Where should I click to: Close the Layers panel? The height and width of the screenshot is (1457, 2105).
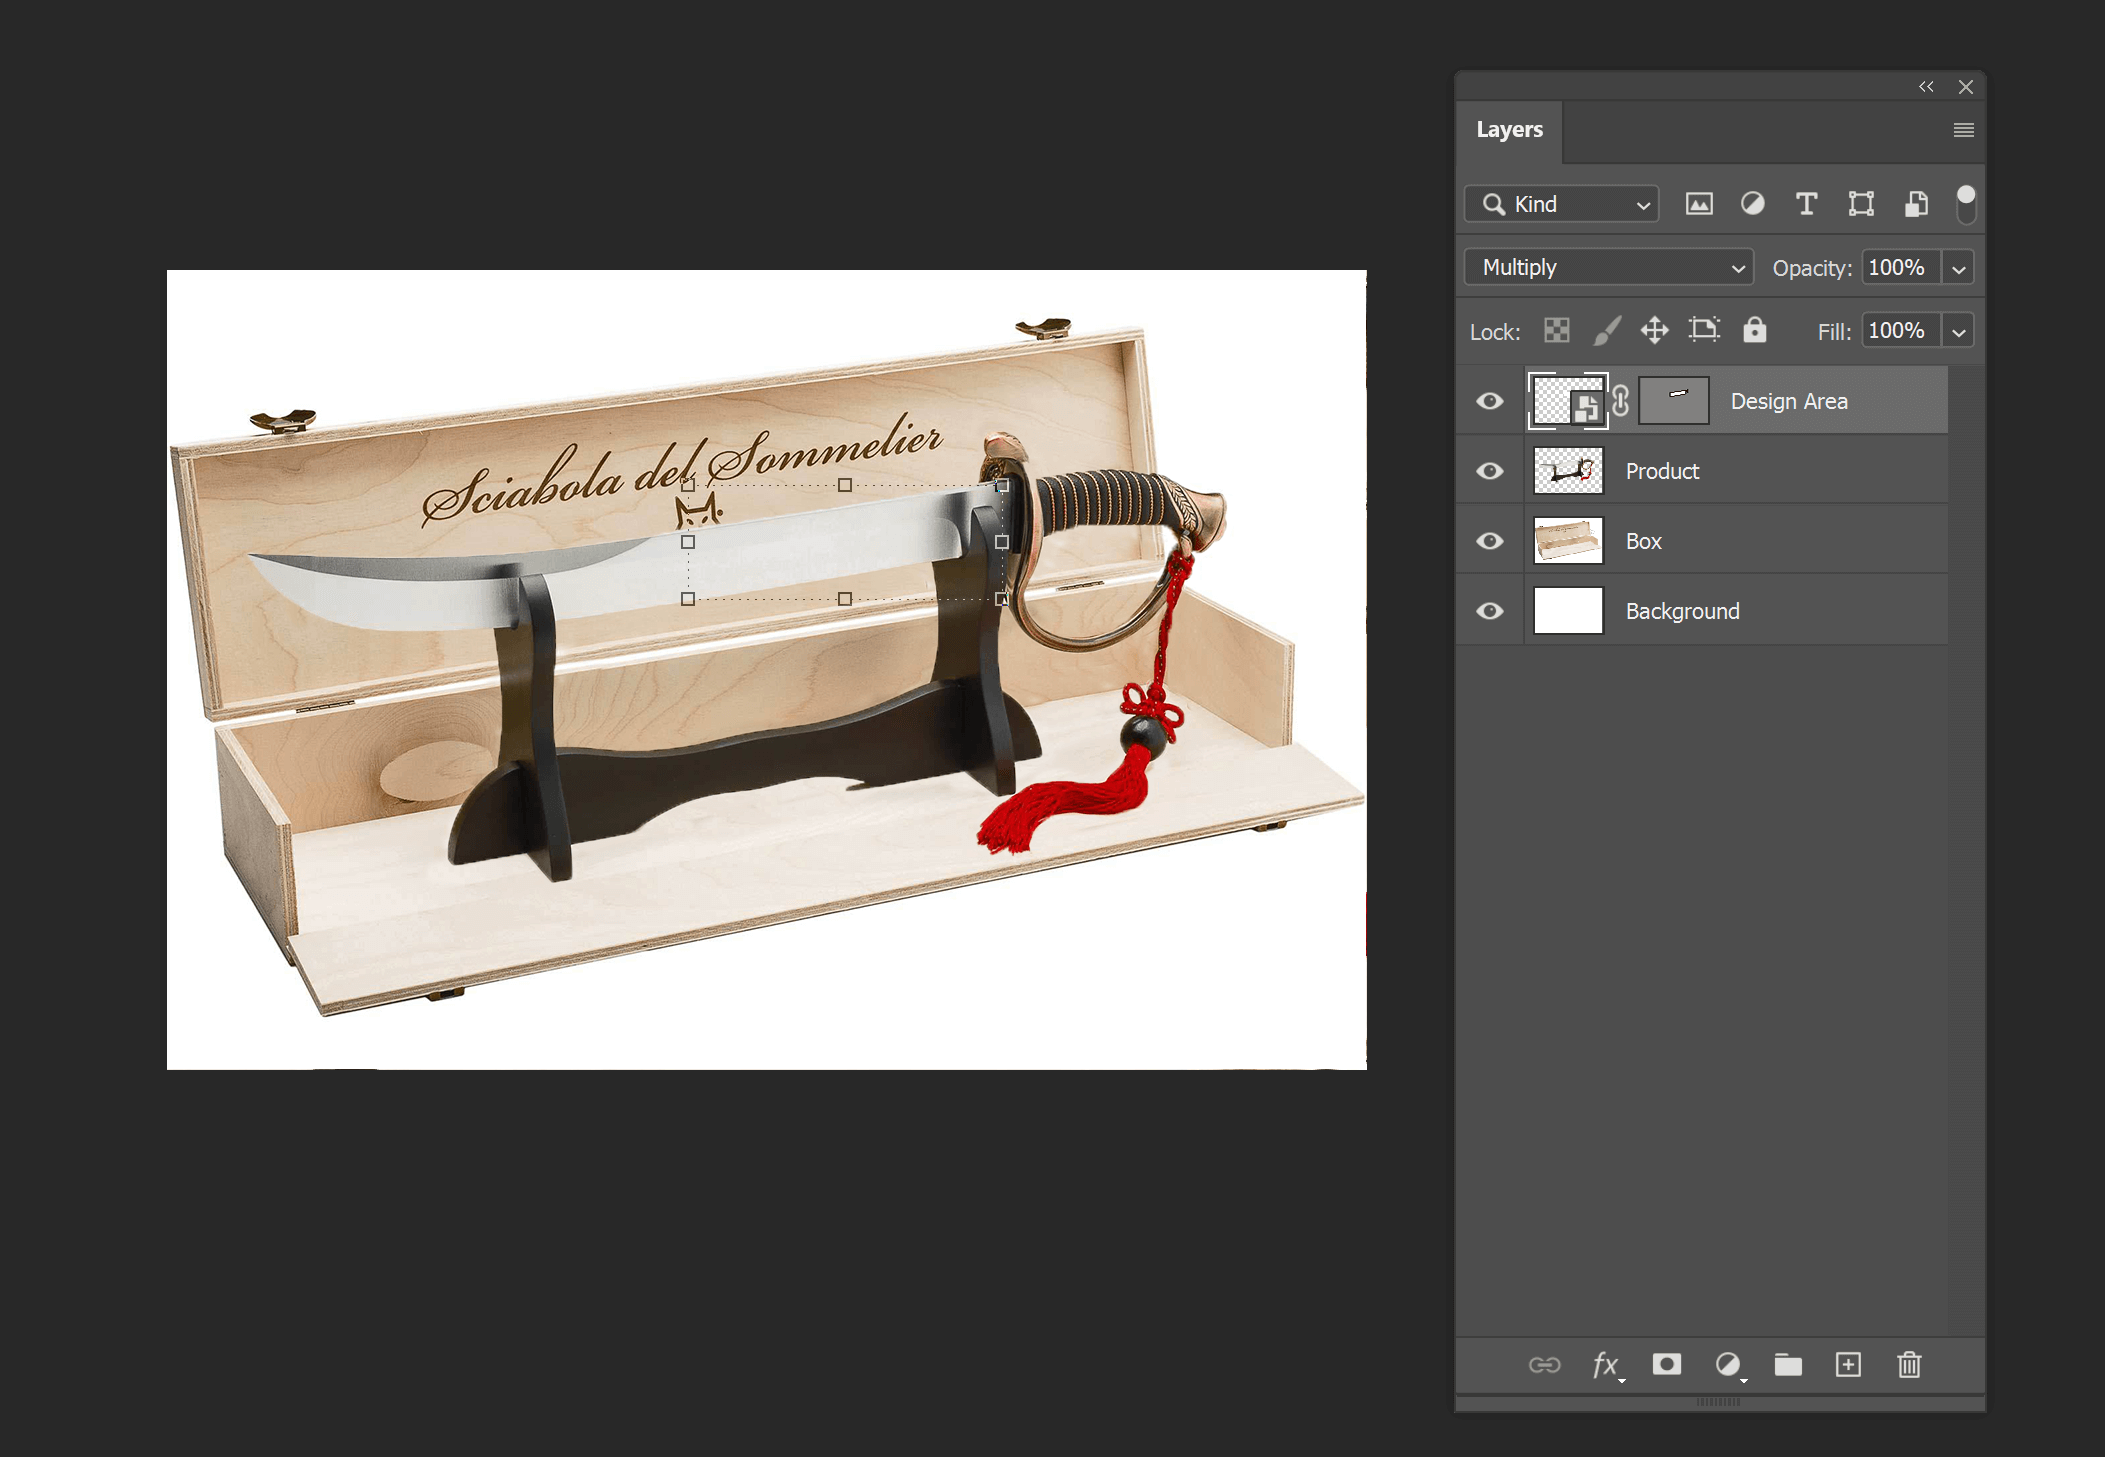click(x=1966, y=87)
